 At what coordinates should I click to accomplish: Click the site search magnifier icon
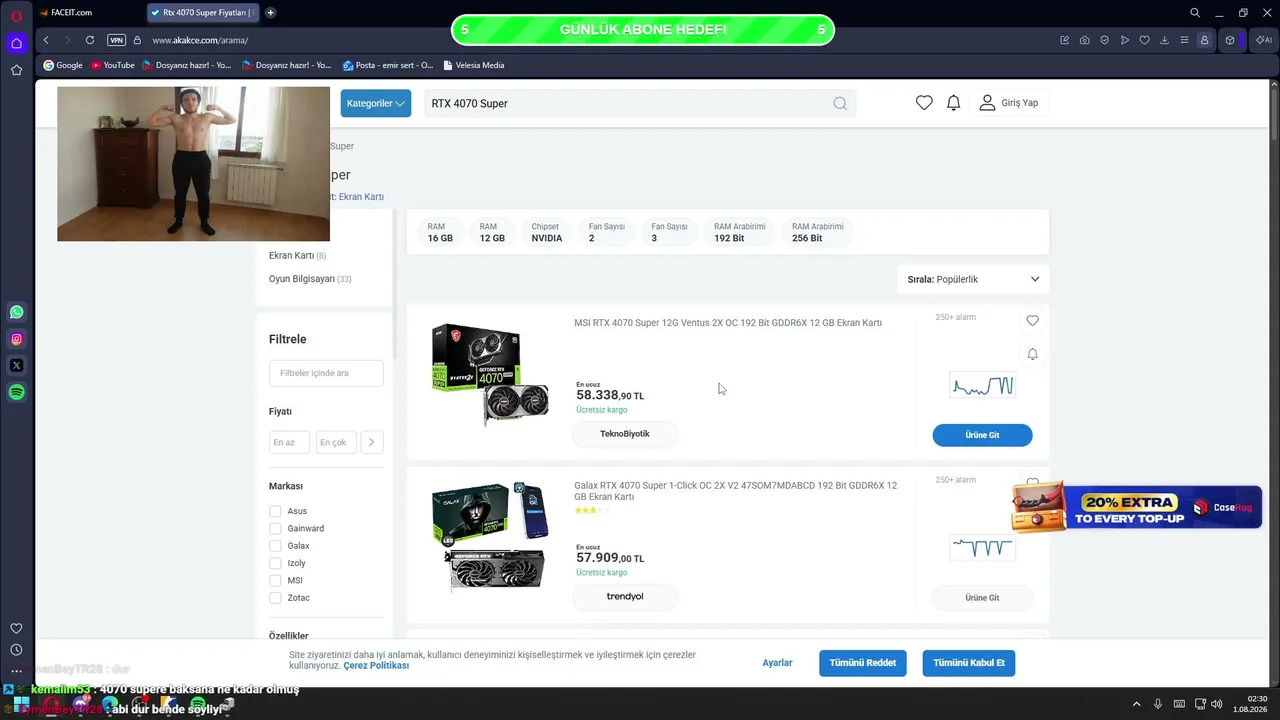point(840,103)
